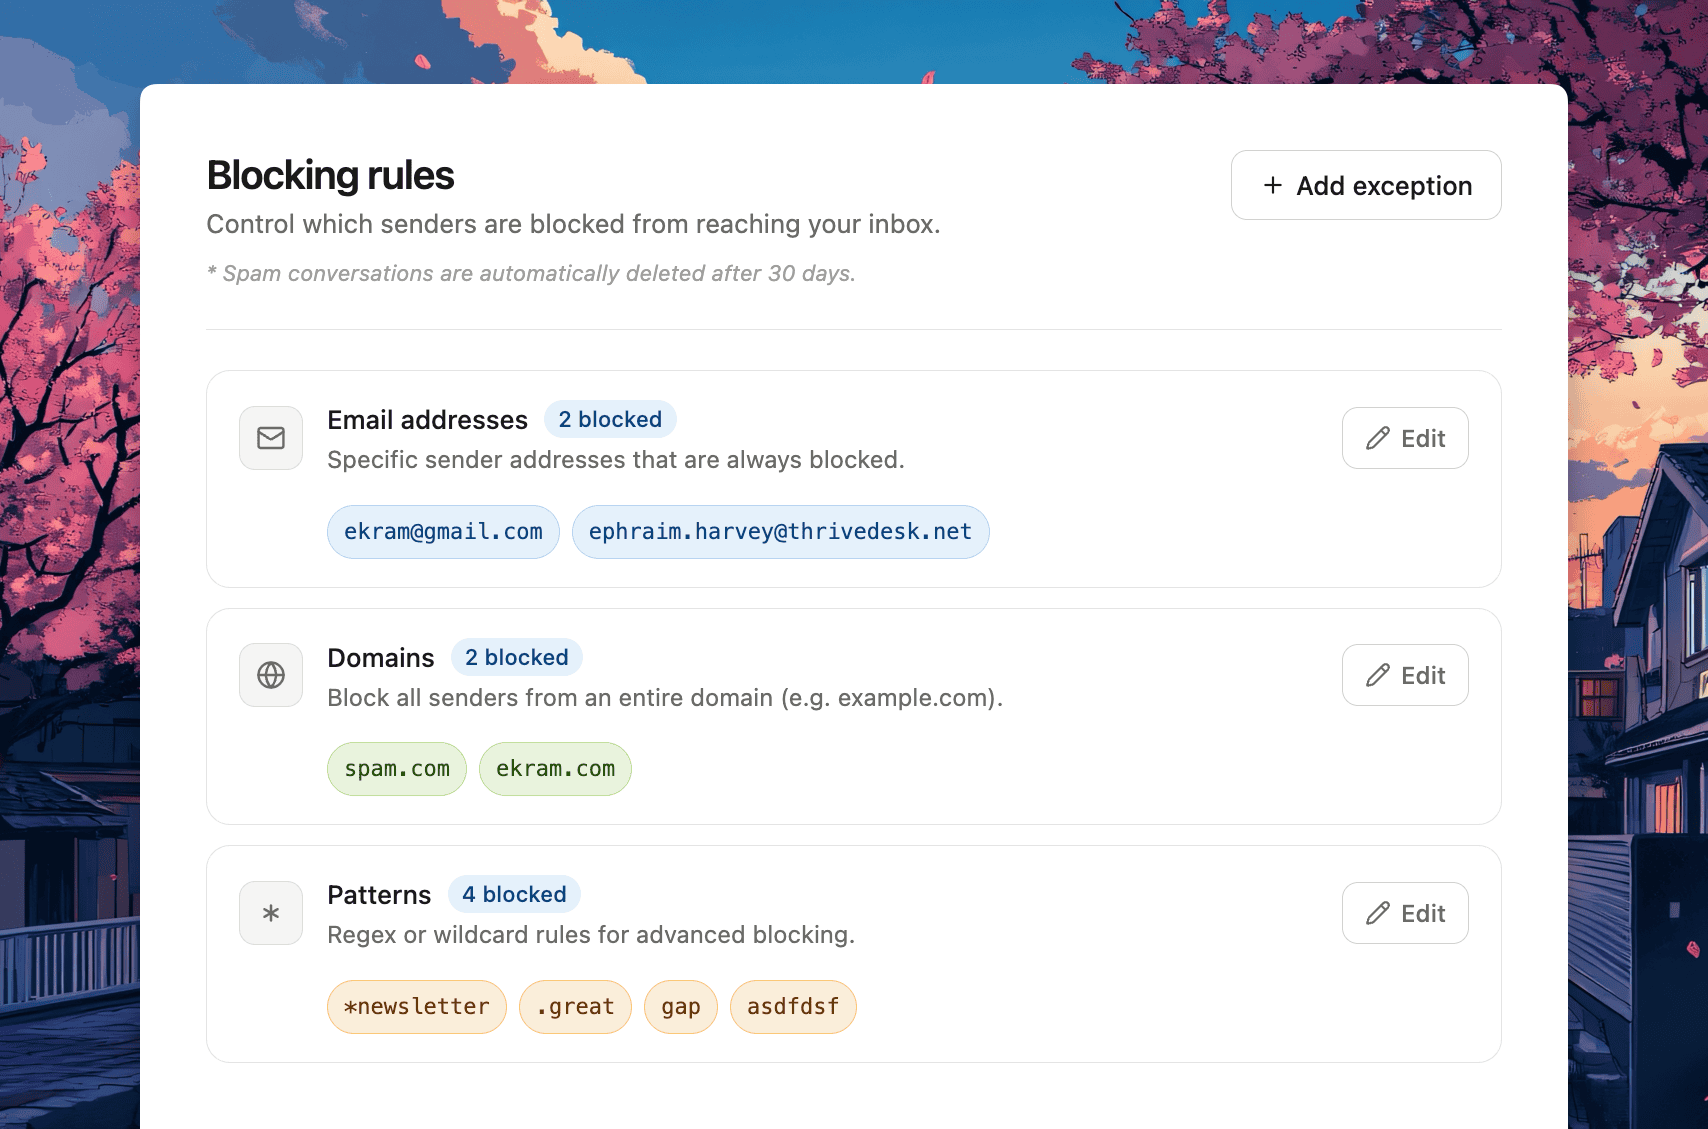The height and width of the screenshot is (1129, 1708).
Task: Click the asdfdsf pattern chip
Action: [x=793, y=1006]
